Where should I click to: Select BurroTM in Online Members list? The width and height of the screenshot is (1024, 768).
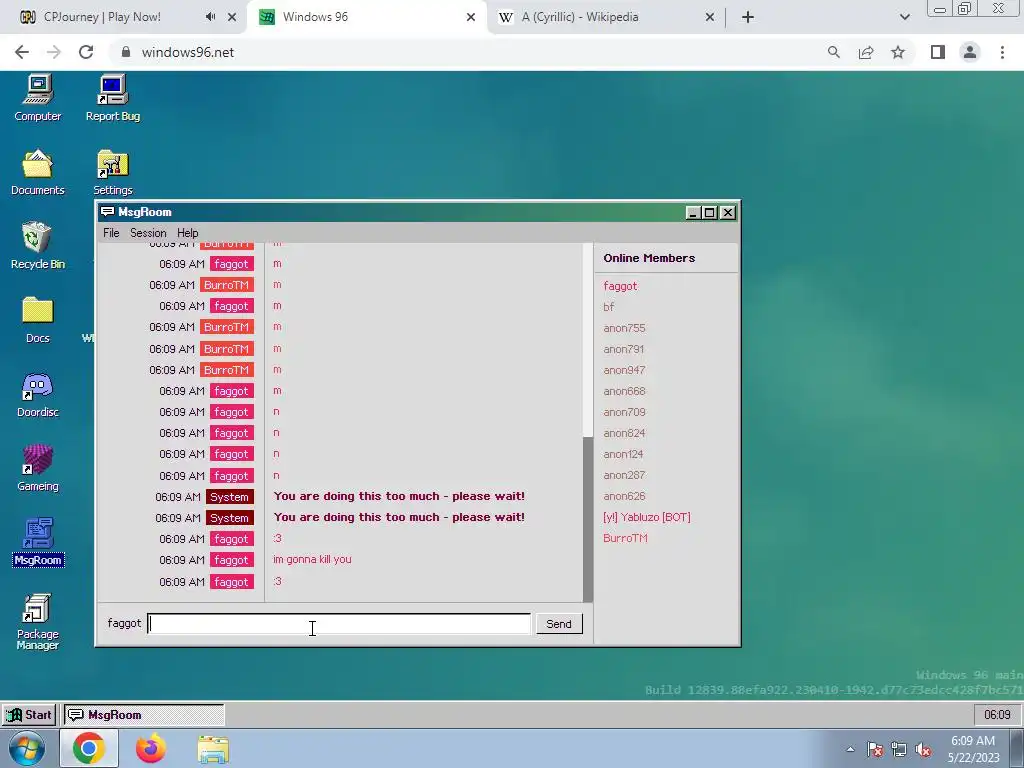coord(626,538)
